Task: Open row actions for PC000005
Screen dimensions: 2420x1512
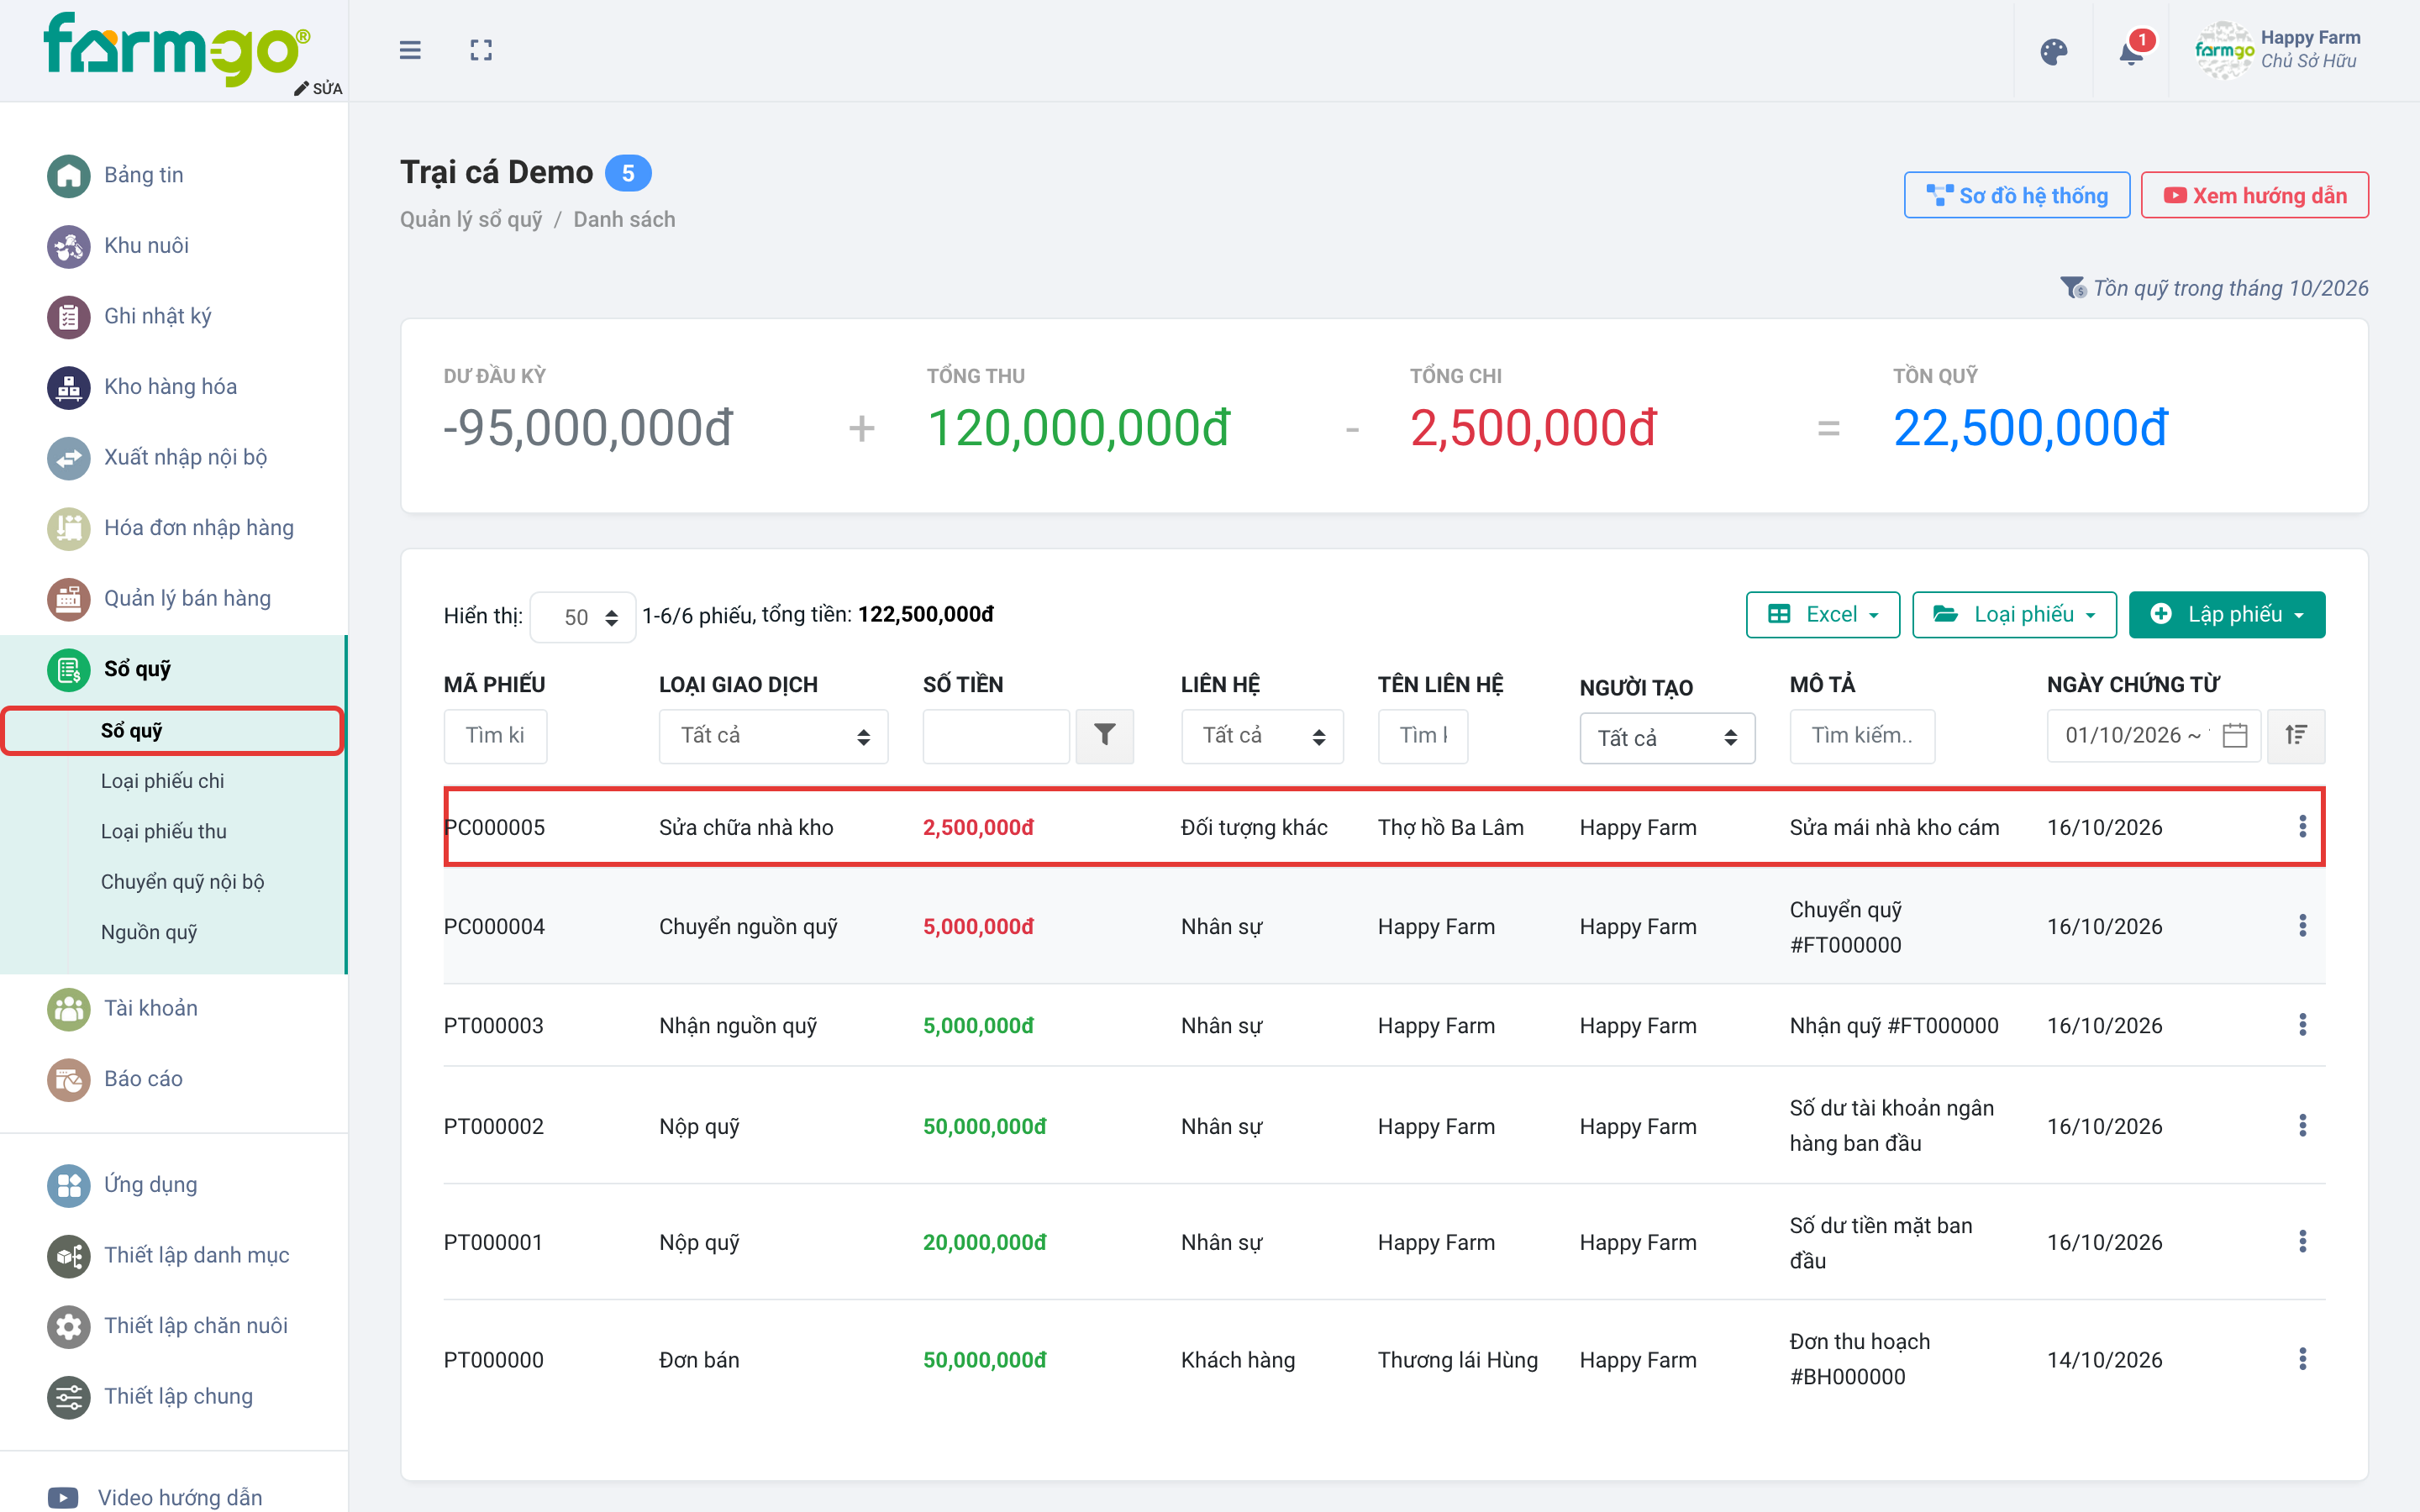Action: (x=2302, y=826)
